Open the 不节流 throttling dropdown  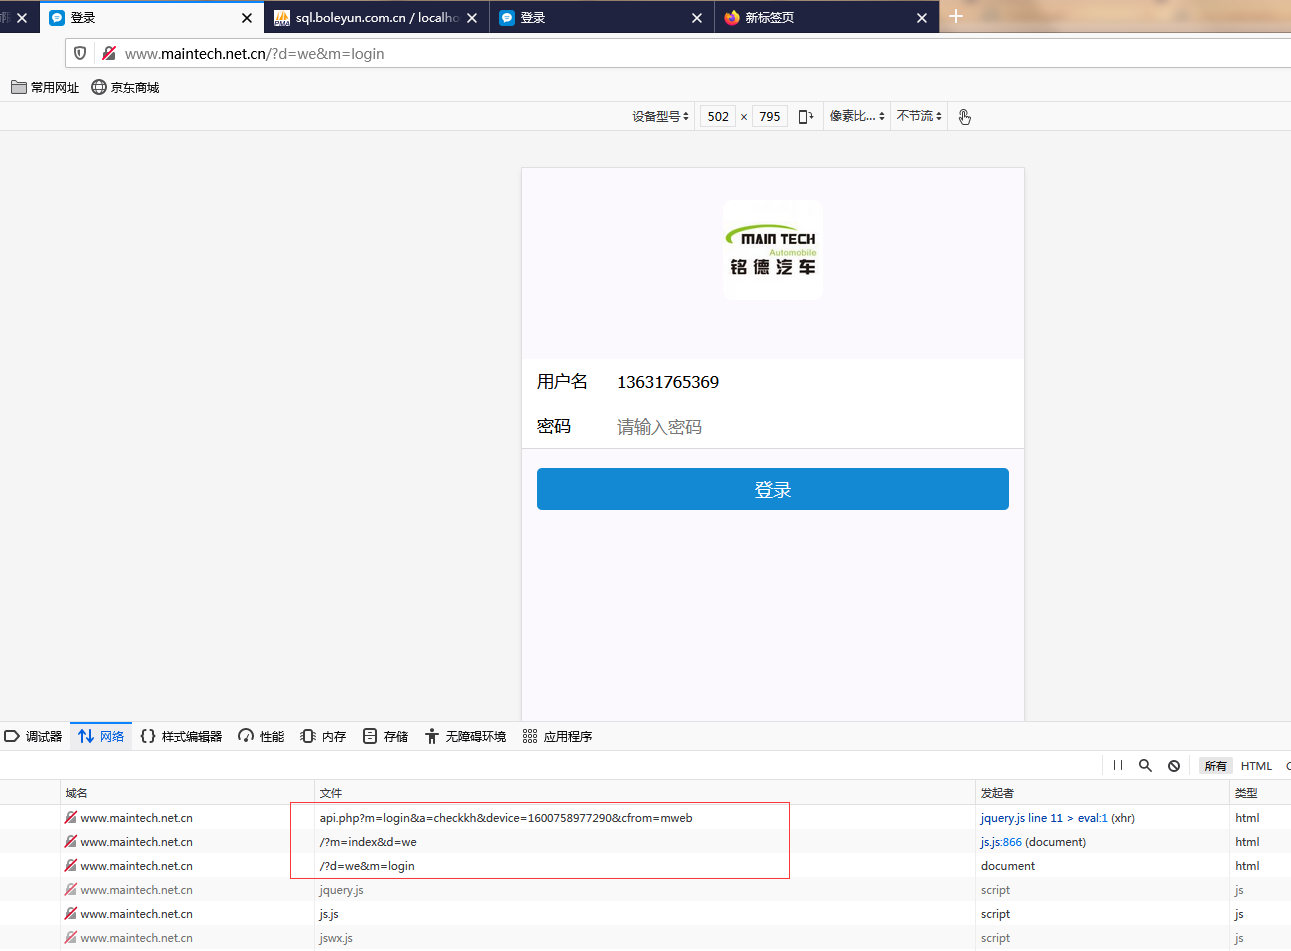pyautogui.click(x=919, y=117)
